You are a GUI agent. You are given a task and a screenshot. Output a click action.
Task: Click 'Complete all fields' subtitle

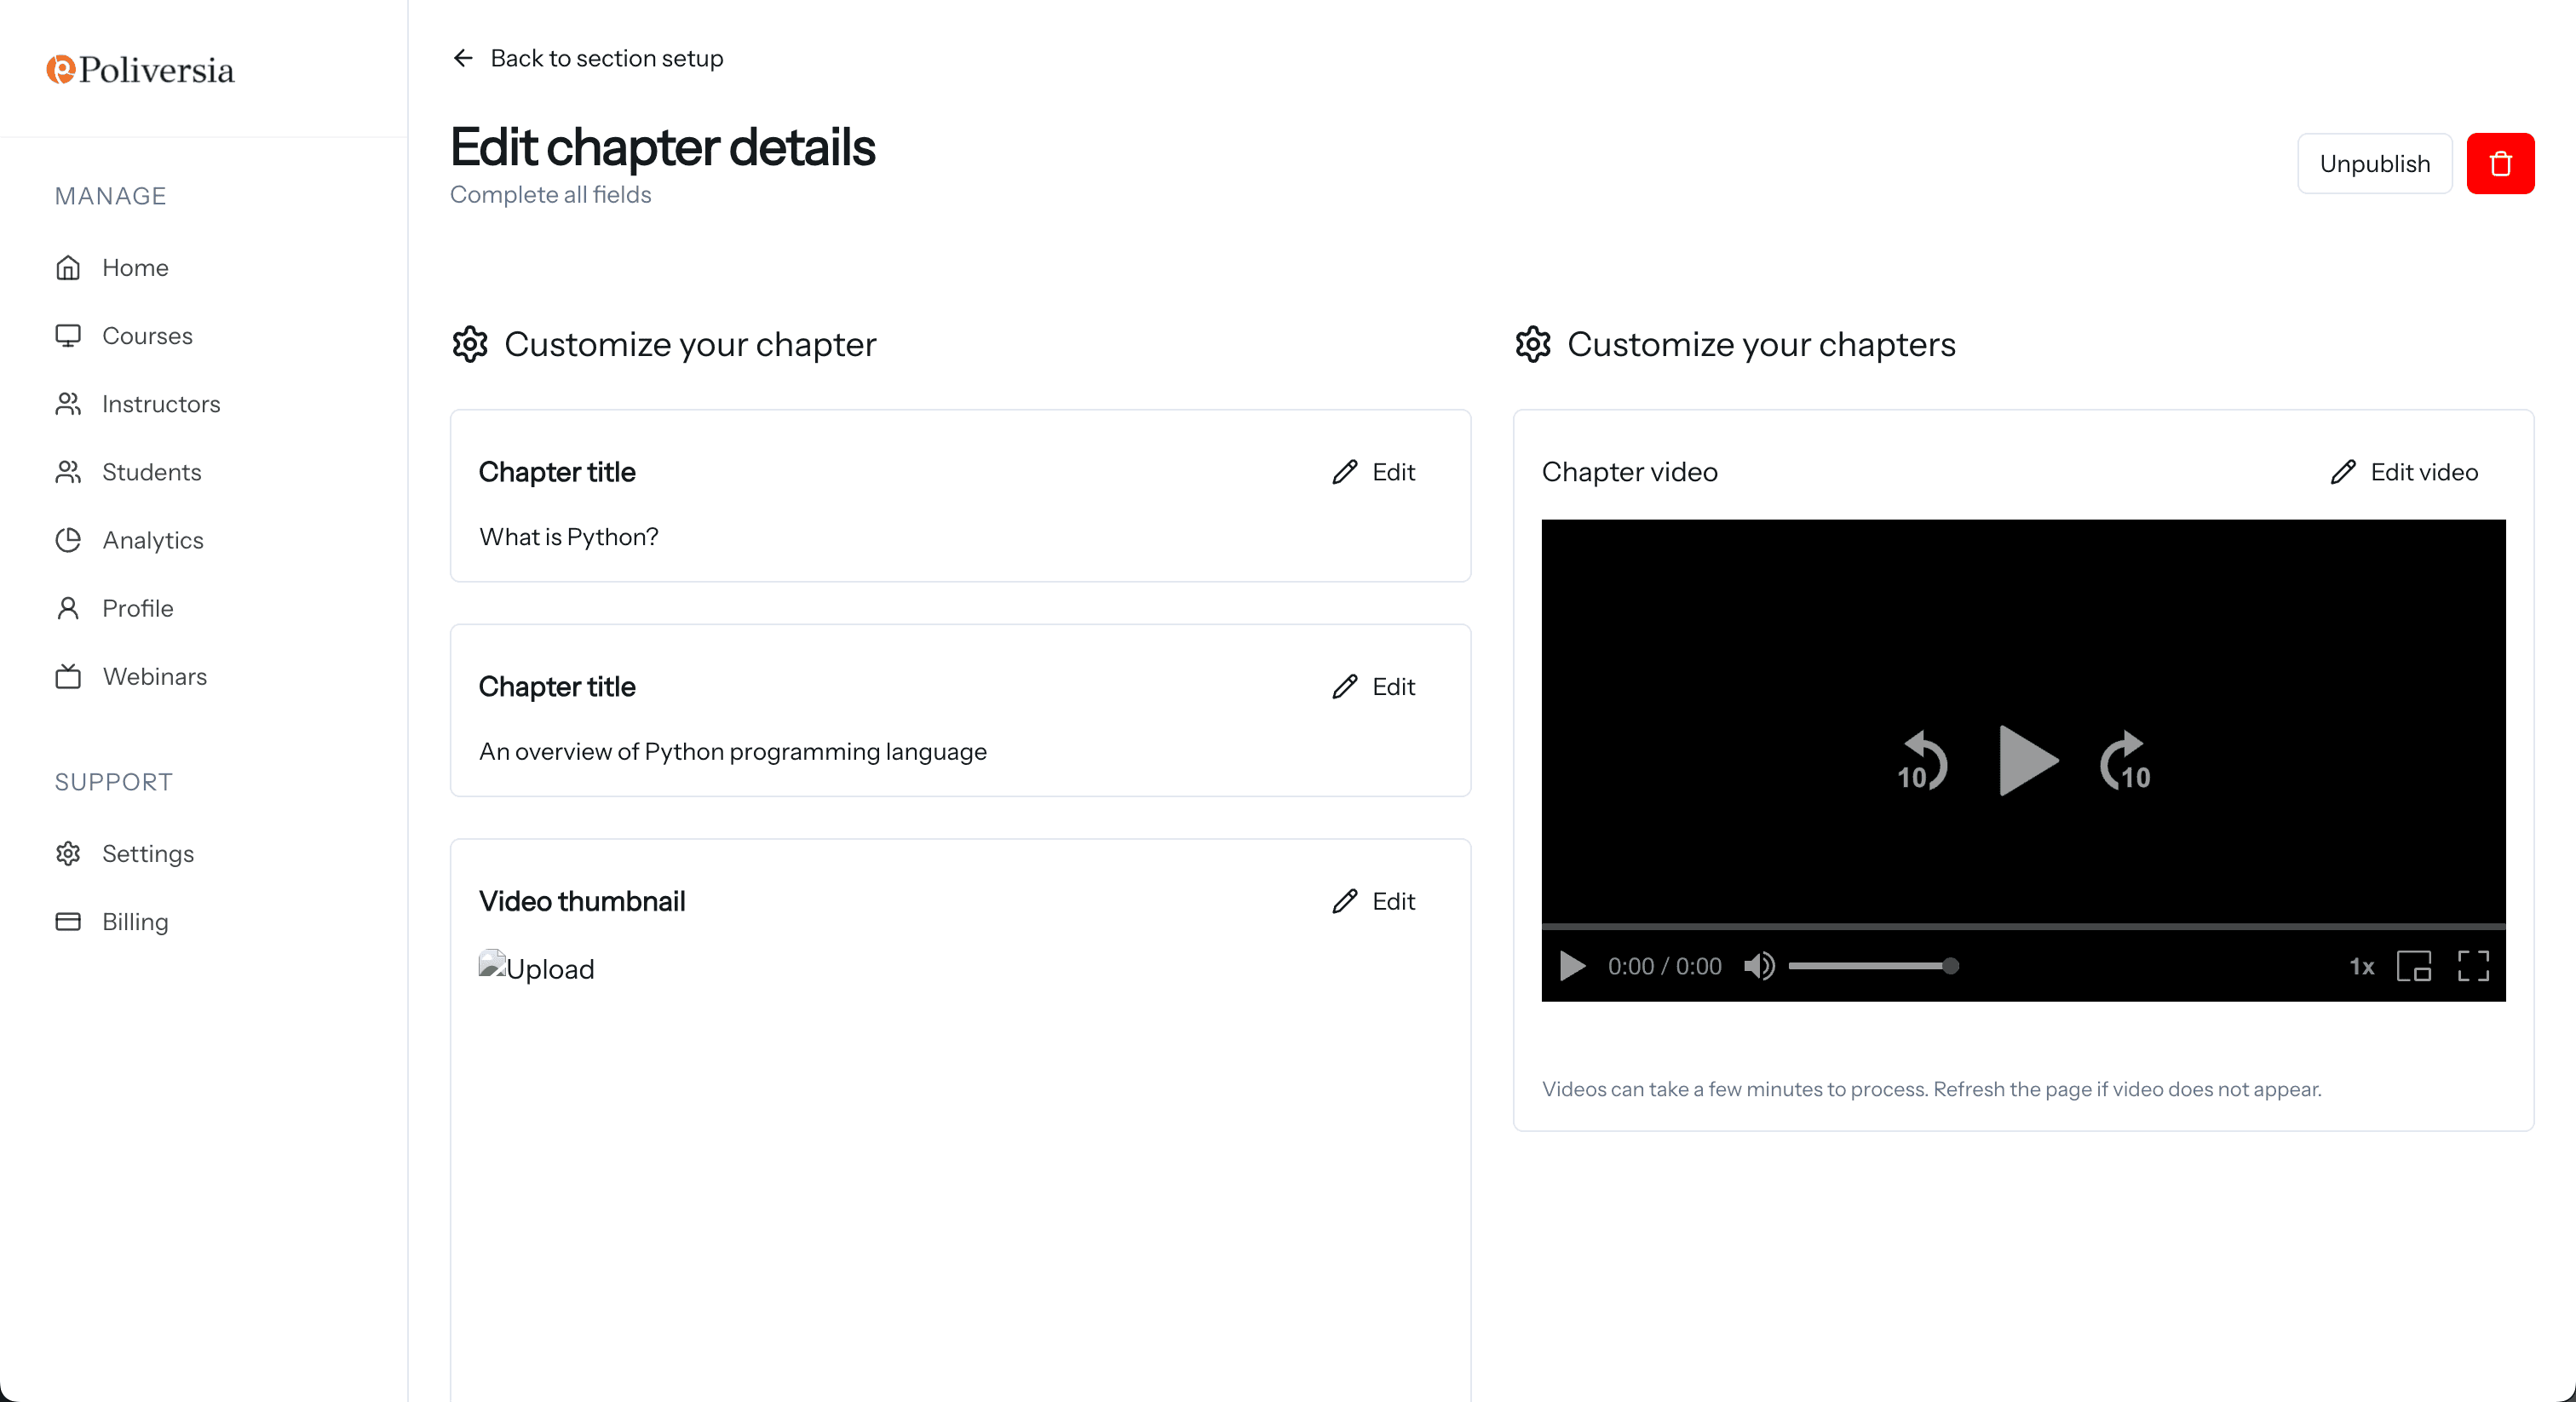coord(551,194)
